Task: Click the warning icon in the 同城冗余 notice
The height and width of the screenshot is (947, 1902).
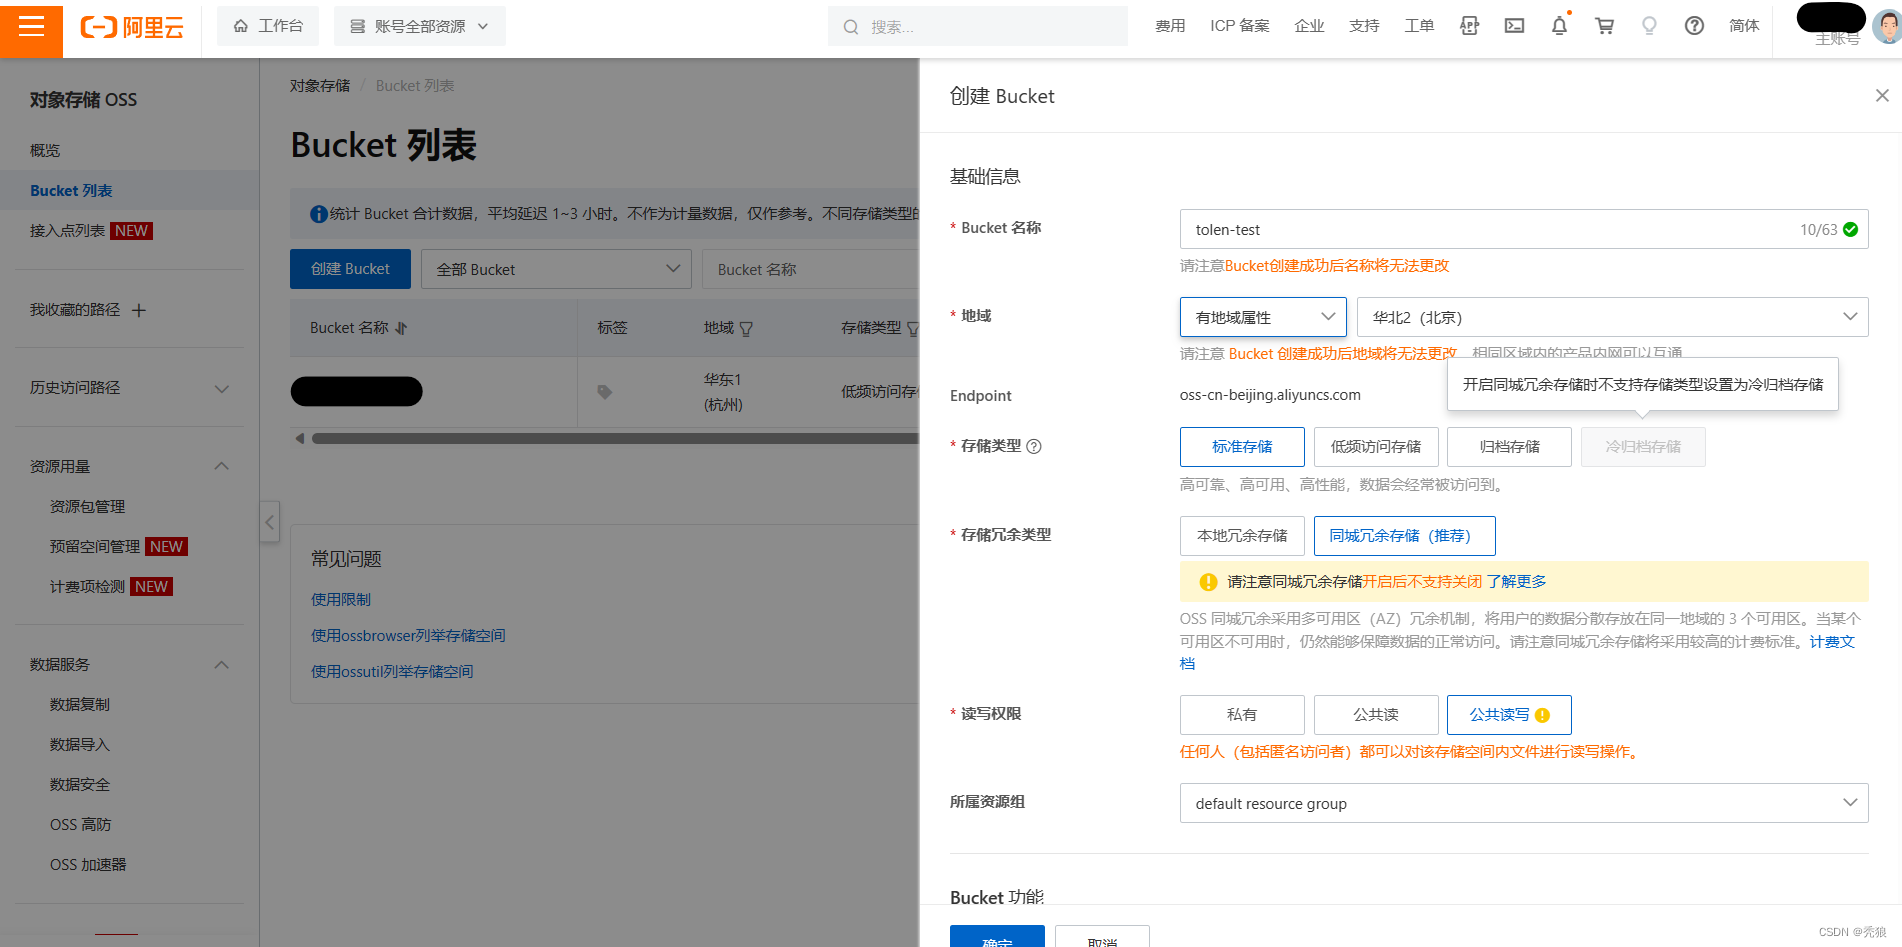Action: [1208, 582]
